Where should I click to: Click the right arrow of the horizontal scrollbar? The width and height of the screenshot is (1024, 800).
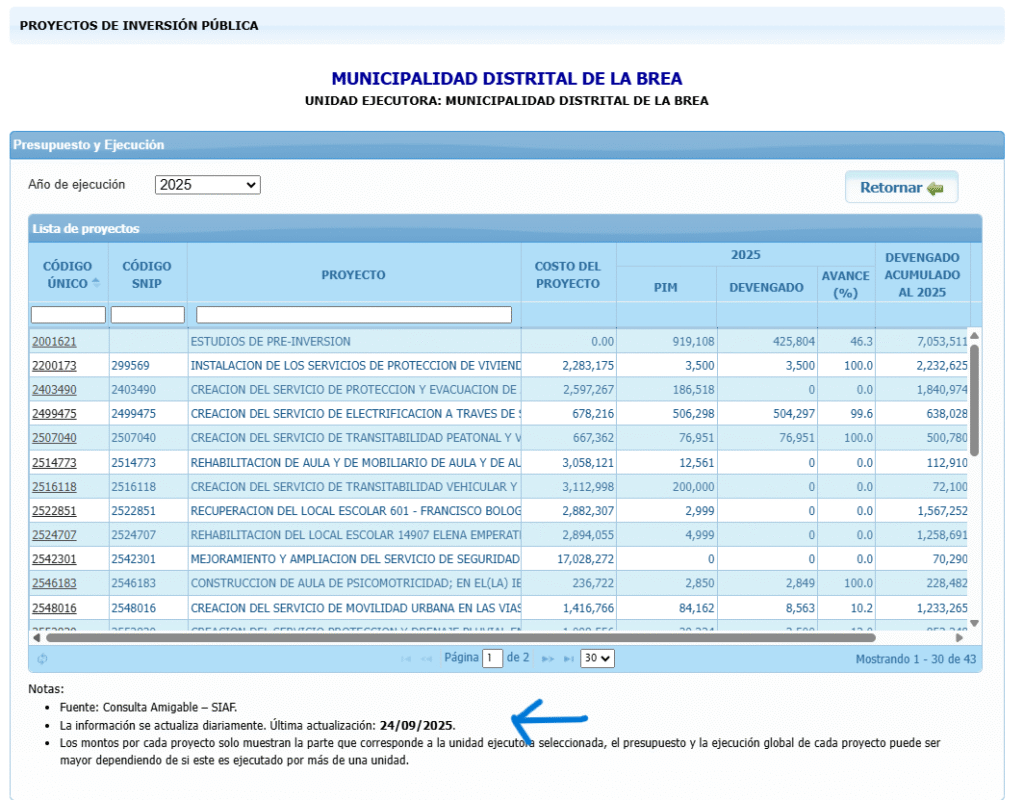pyautogui.click(x=959, y=637)
